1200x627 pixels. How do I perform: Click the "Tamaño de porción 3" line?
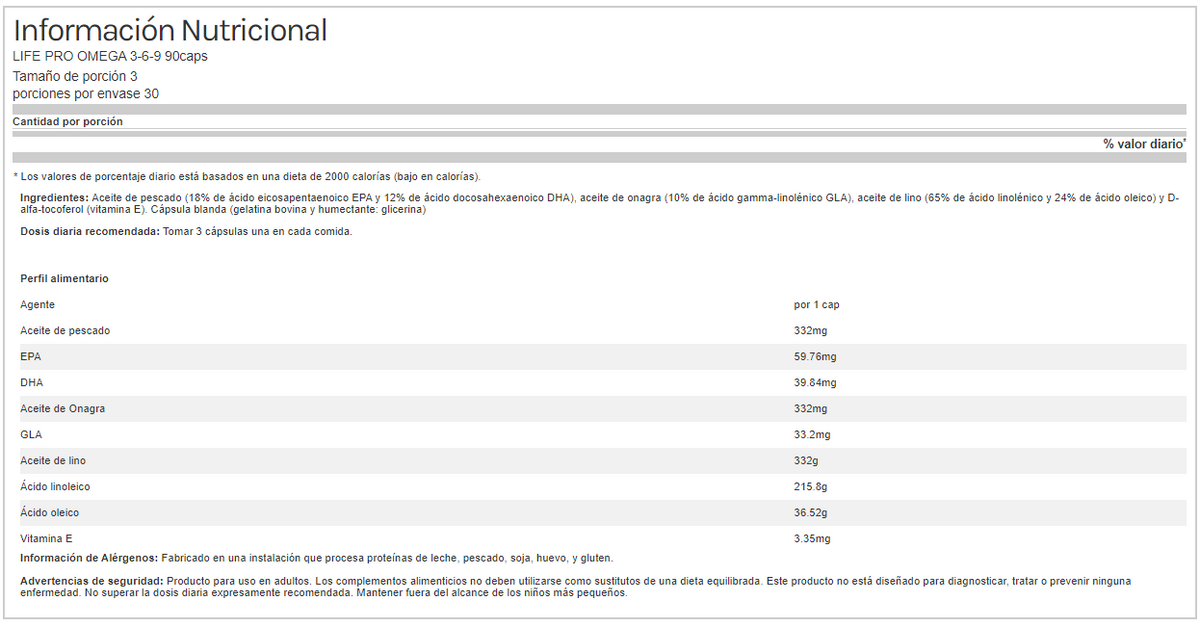(x=75, y=76)
